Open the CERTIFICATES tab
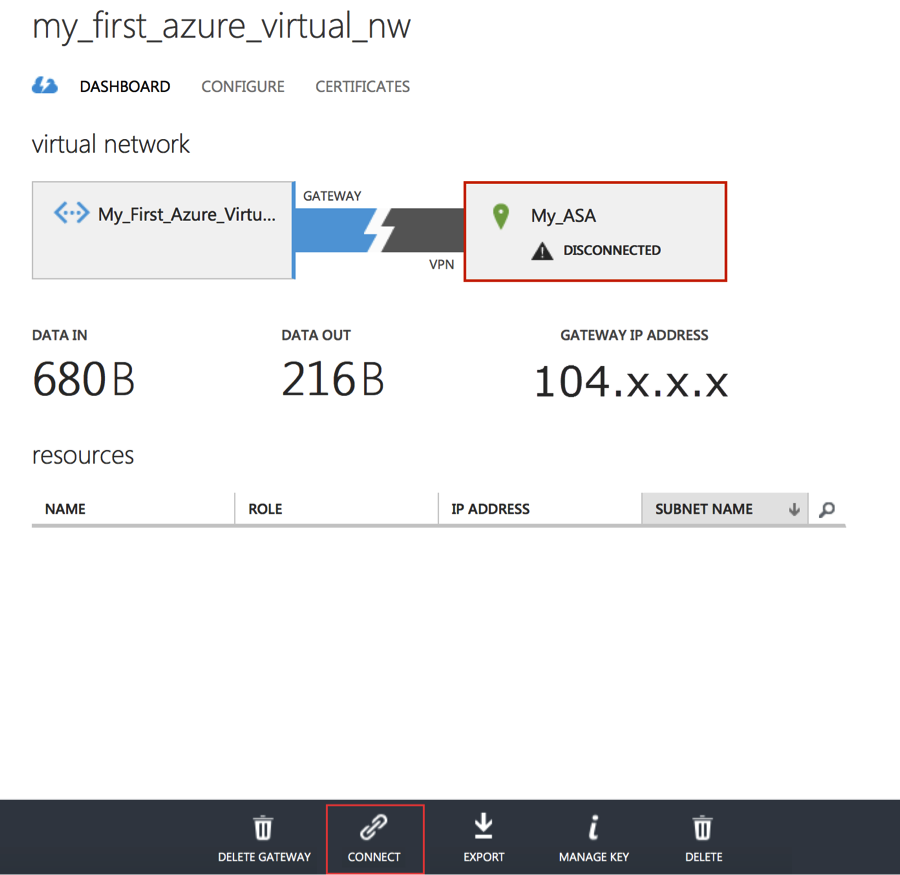 coord(362,87)
